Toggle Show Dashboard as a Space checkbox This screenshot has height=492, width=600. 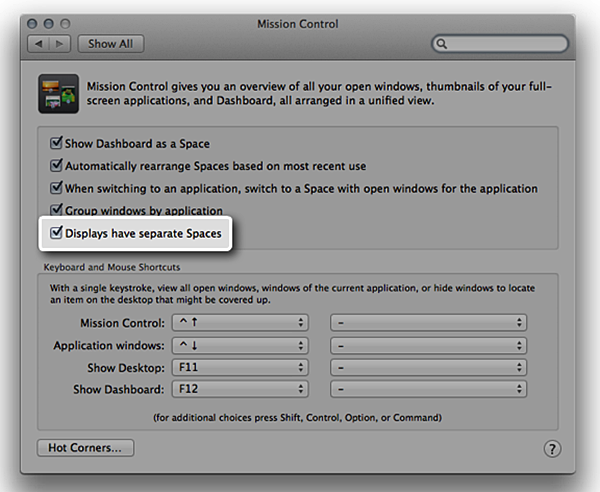[56, 143]
